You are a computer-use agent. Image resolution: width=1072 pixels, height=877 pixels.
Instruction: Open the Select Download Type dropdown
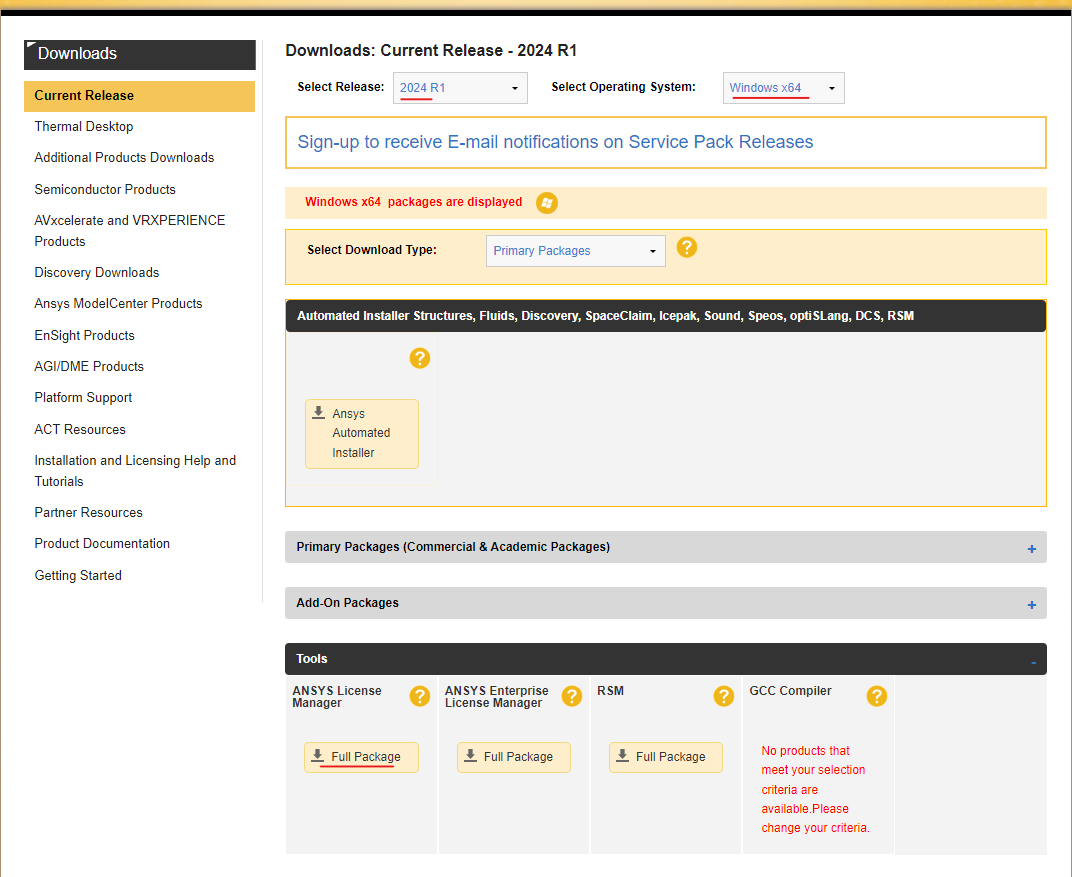pos(575,251)
